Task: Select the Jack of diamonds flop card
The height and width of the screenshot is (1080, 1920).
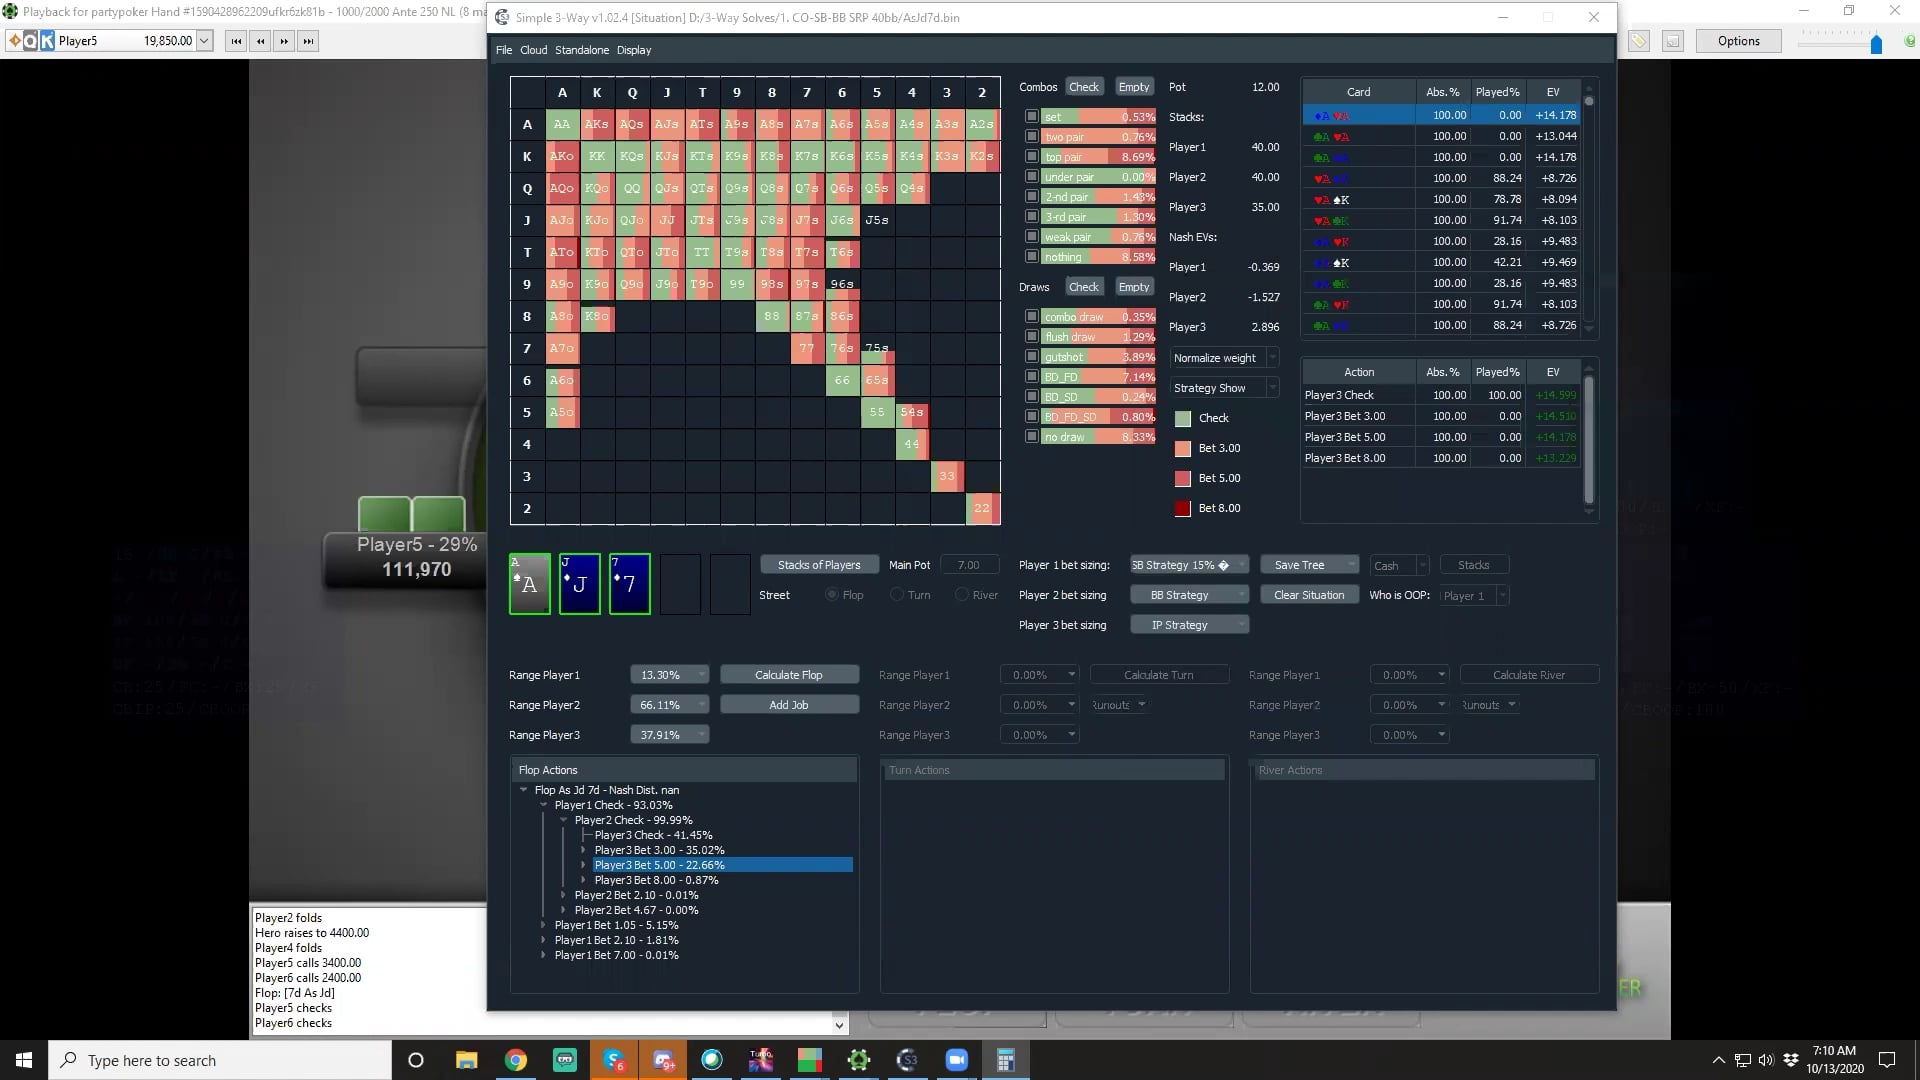Action: pos(579,584)
